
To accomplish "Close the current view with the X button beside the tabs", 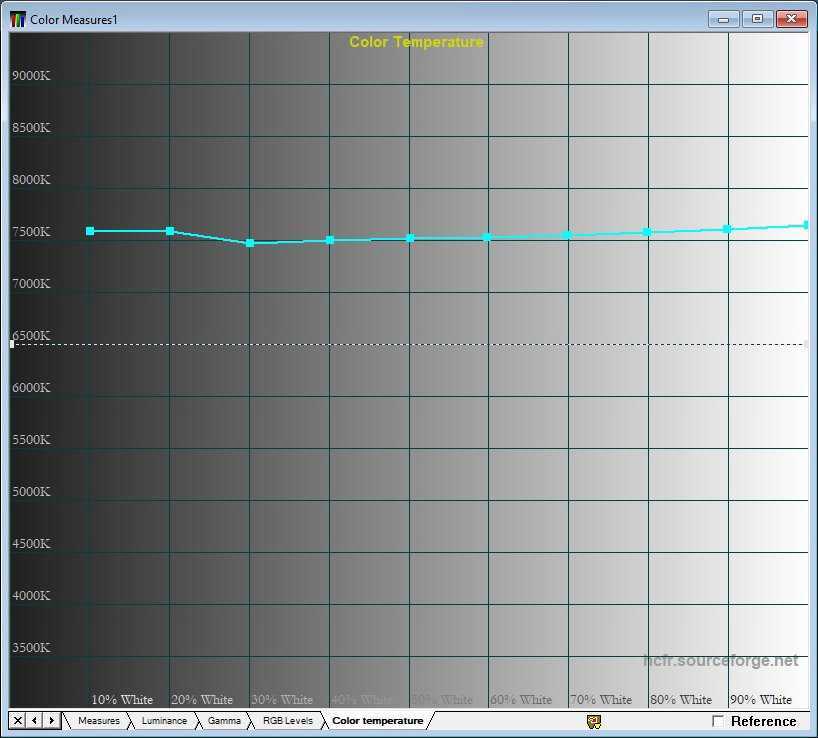I will coord(18,720).
